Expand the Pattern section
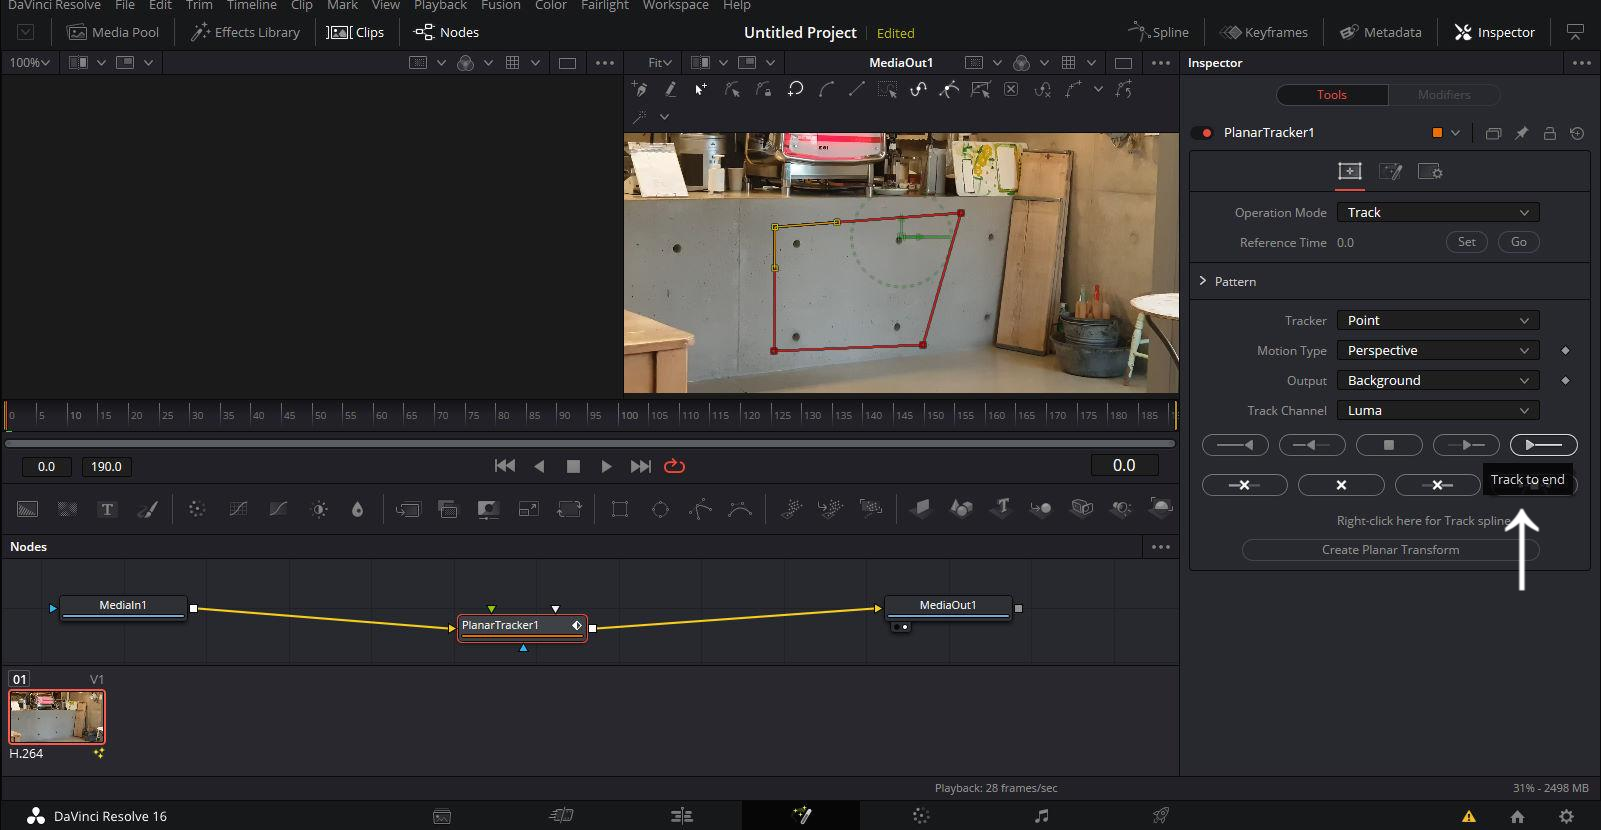 (1203, 282)
